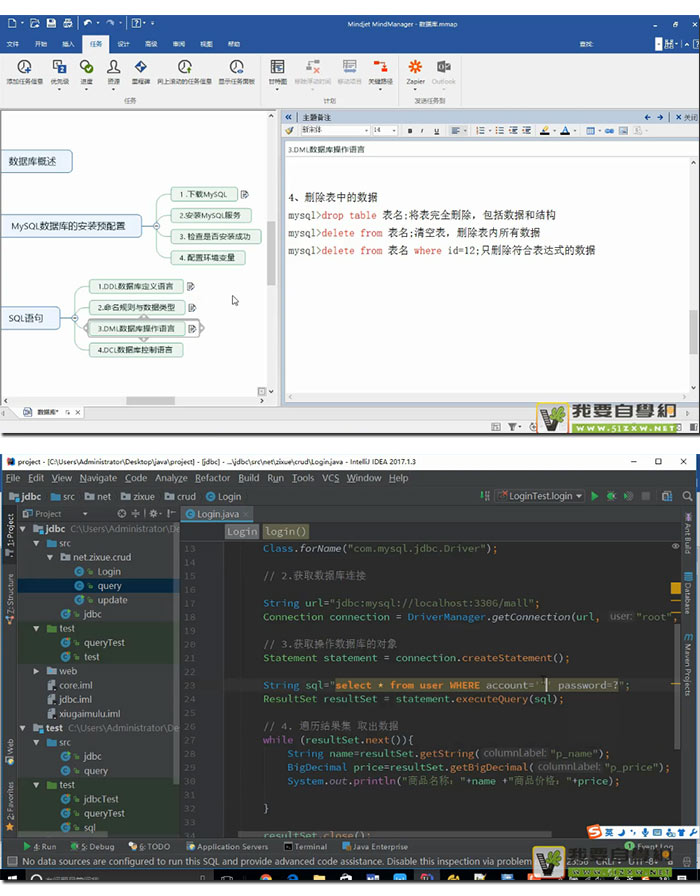This screenshot has height=896, width=700.
Task: Switch to 插入 ribbon tab
Action: coord(68,43)
